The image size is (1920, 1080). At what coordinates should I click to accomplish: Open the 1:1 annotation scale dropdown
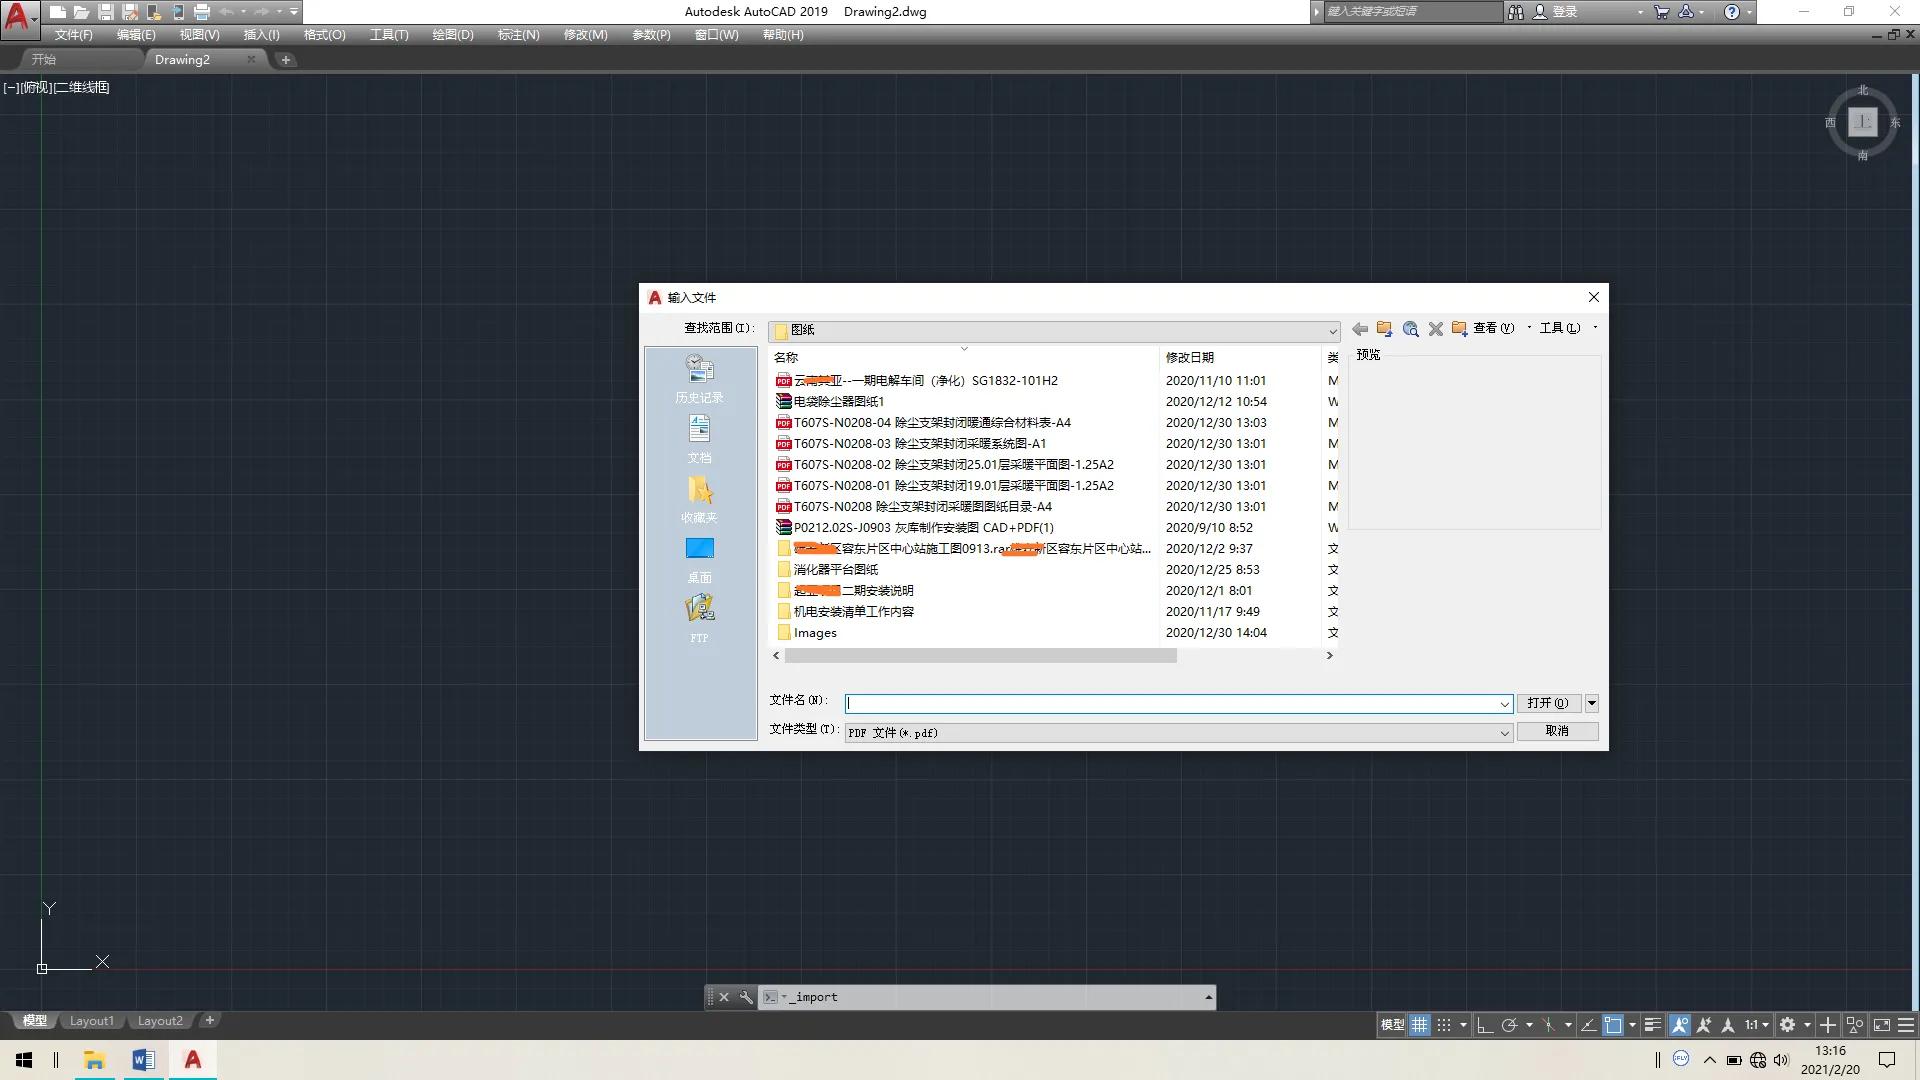tap(1757, 1025)
